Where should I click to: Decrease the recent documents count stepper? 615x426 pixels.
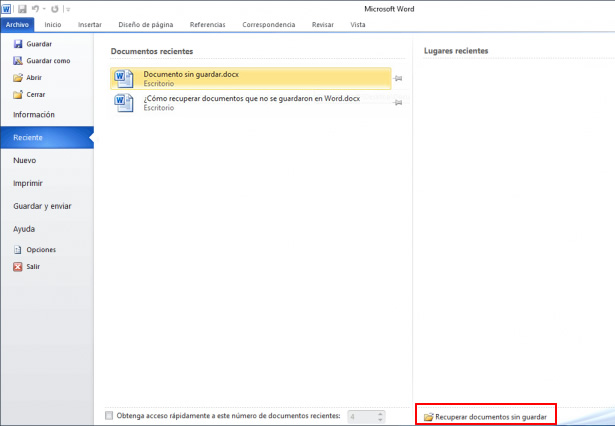click(380, 420)
